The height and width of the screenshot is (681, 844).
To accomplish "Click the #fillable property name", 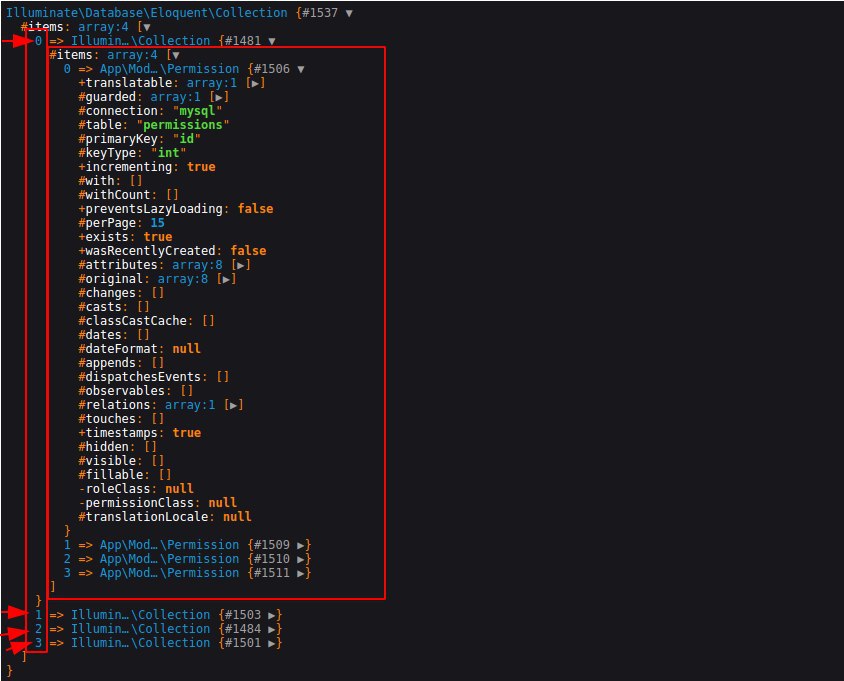I will 111,475.
